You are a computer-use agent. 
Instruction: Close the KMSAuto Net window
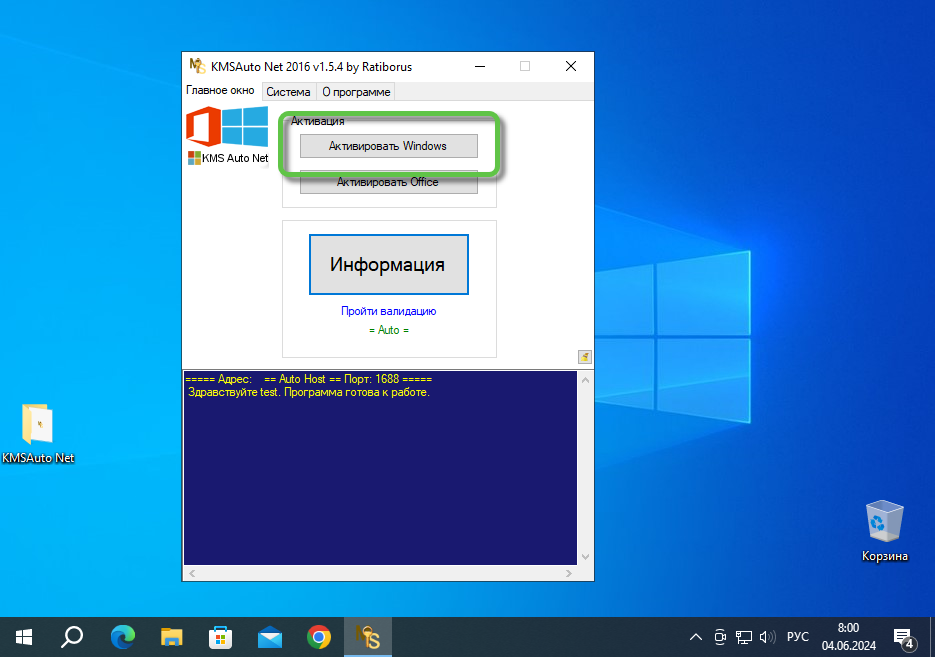571,66
